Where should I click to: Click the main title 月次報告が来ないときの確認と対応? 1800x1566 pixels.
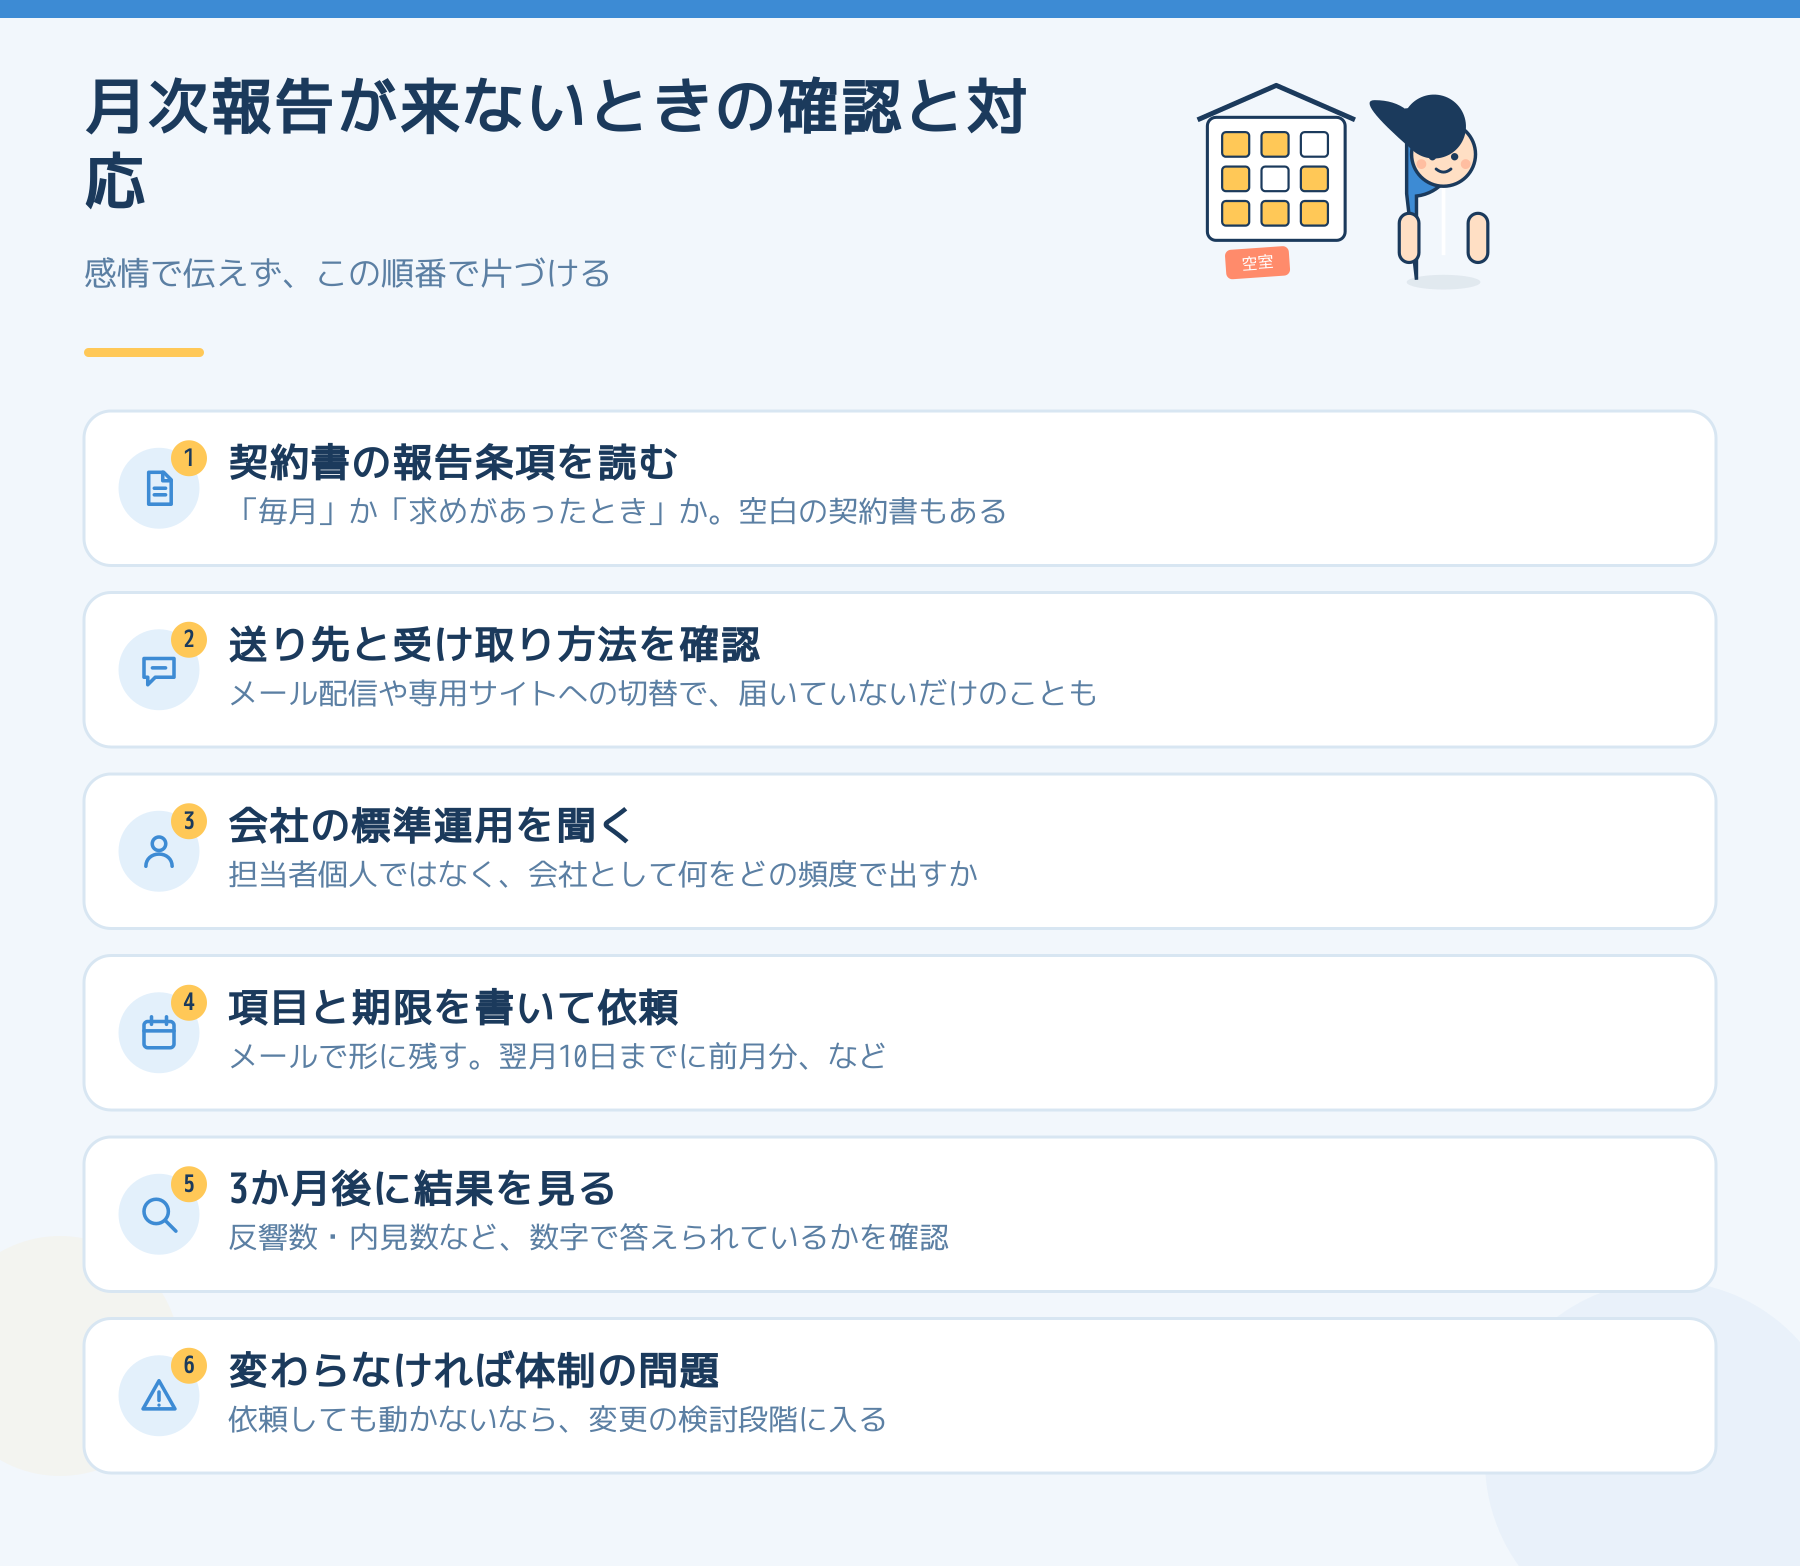click(x=556, y=144)
